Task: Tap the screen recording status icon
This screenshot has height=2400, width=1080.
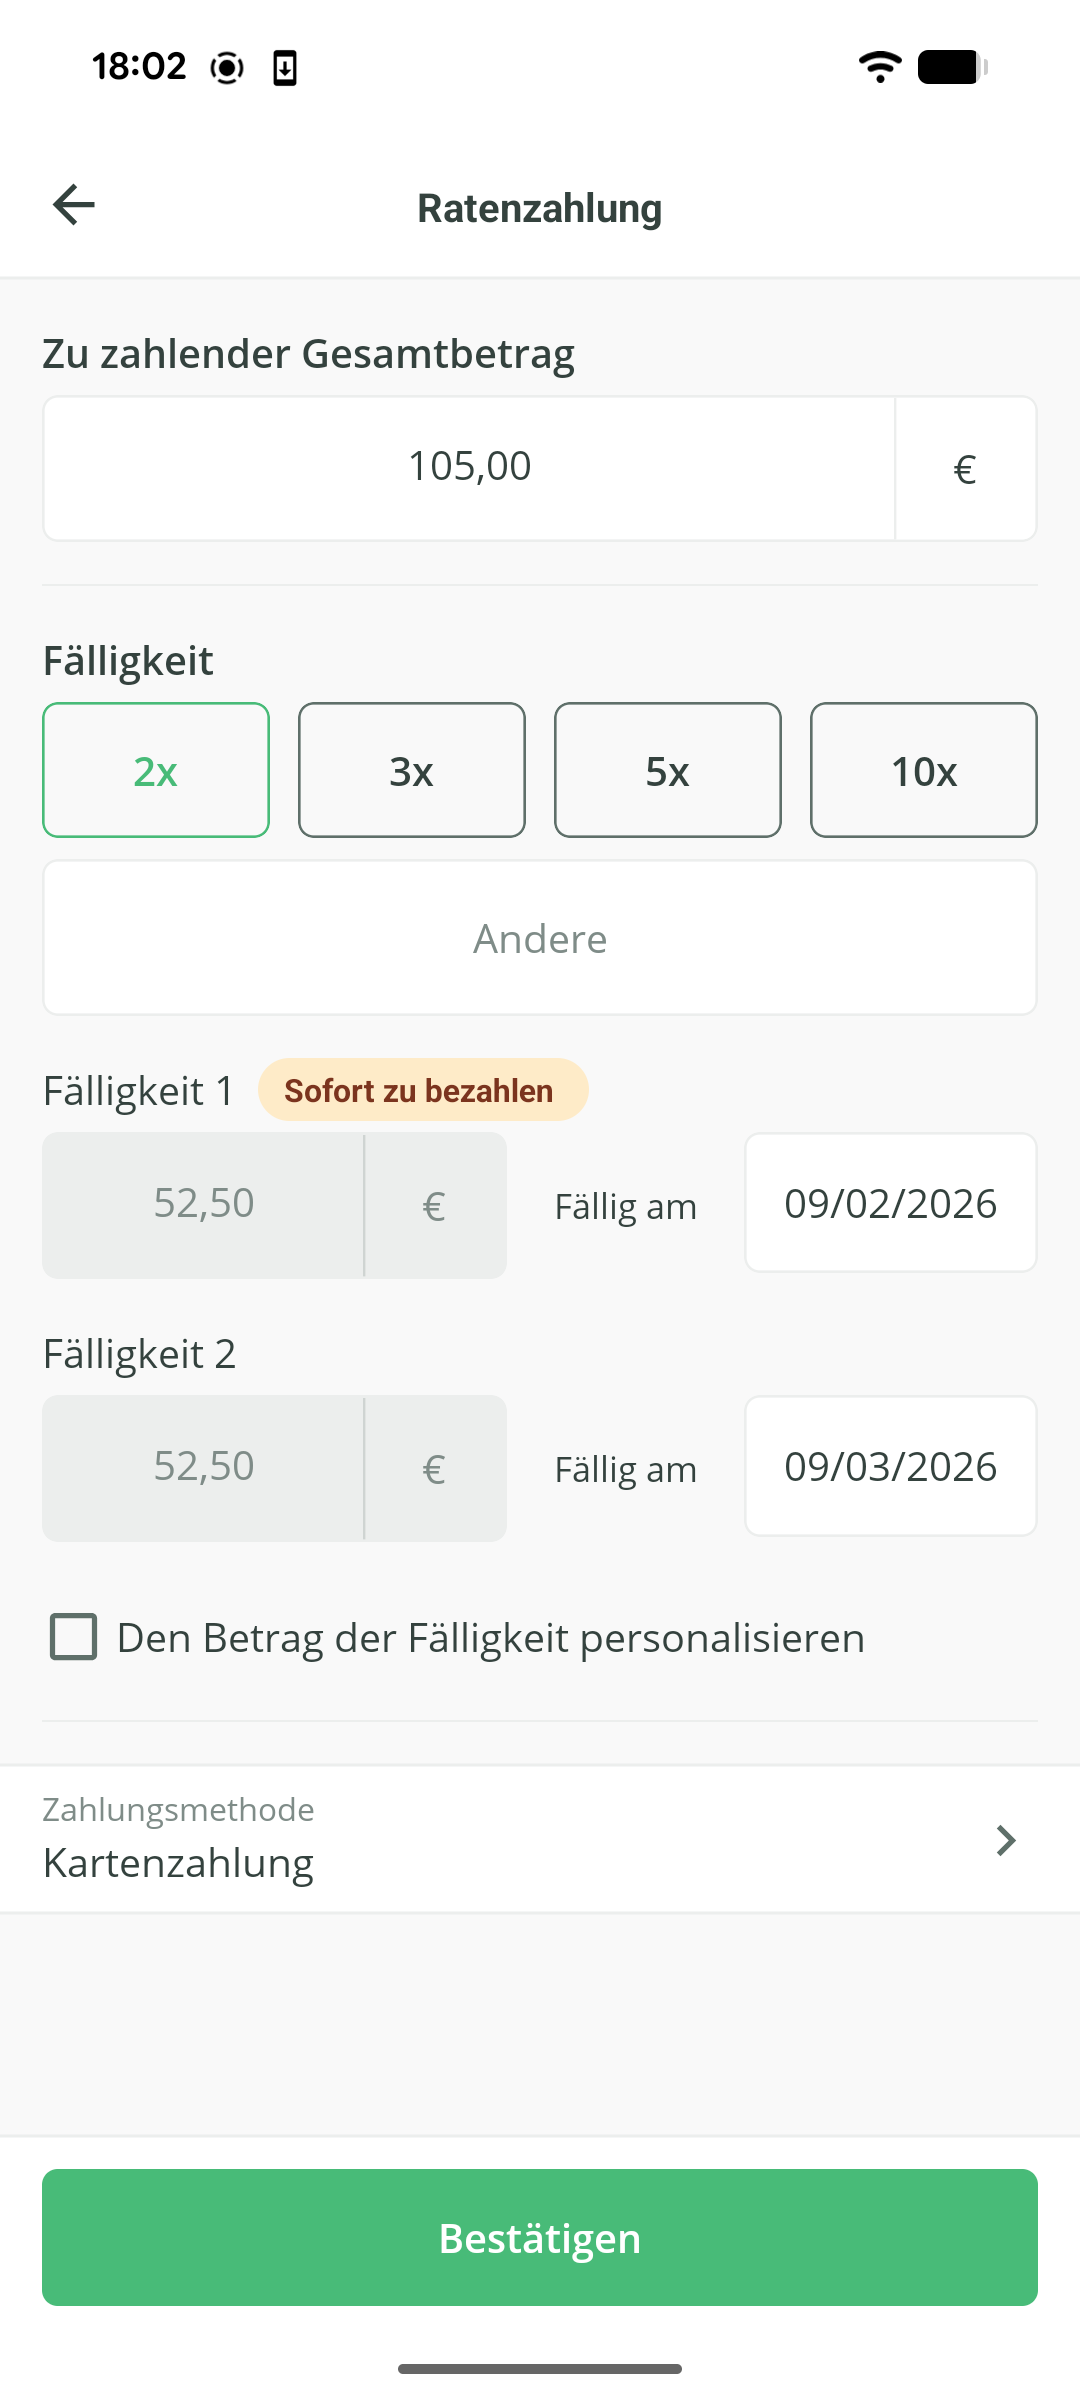Action: [227, 68]
